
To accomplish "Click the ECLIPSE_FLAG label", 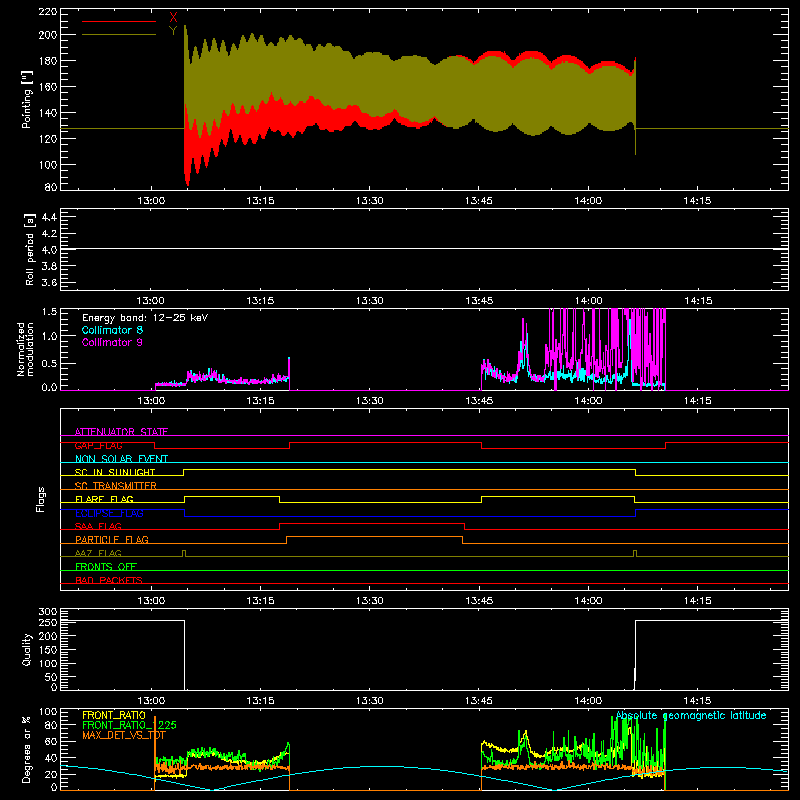I will coord(109,513).
